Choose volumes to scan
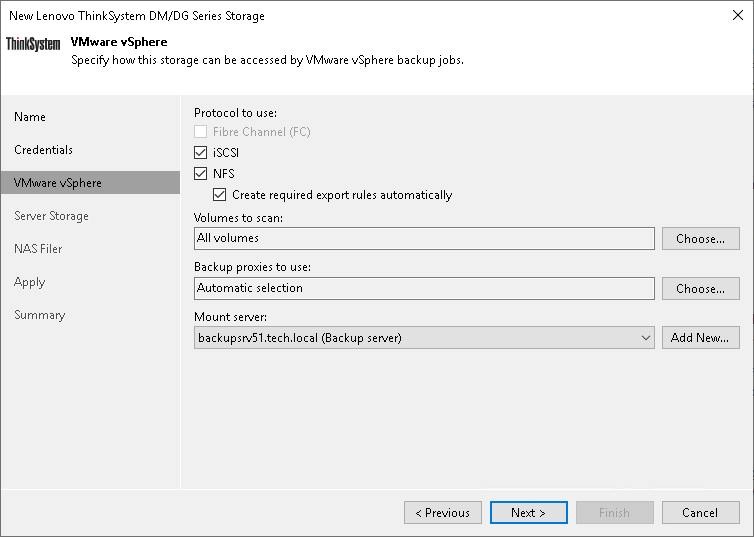The width and height of the screenshot is (754, 537). [701, 238]
